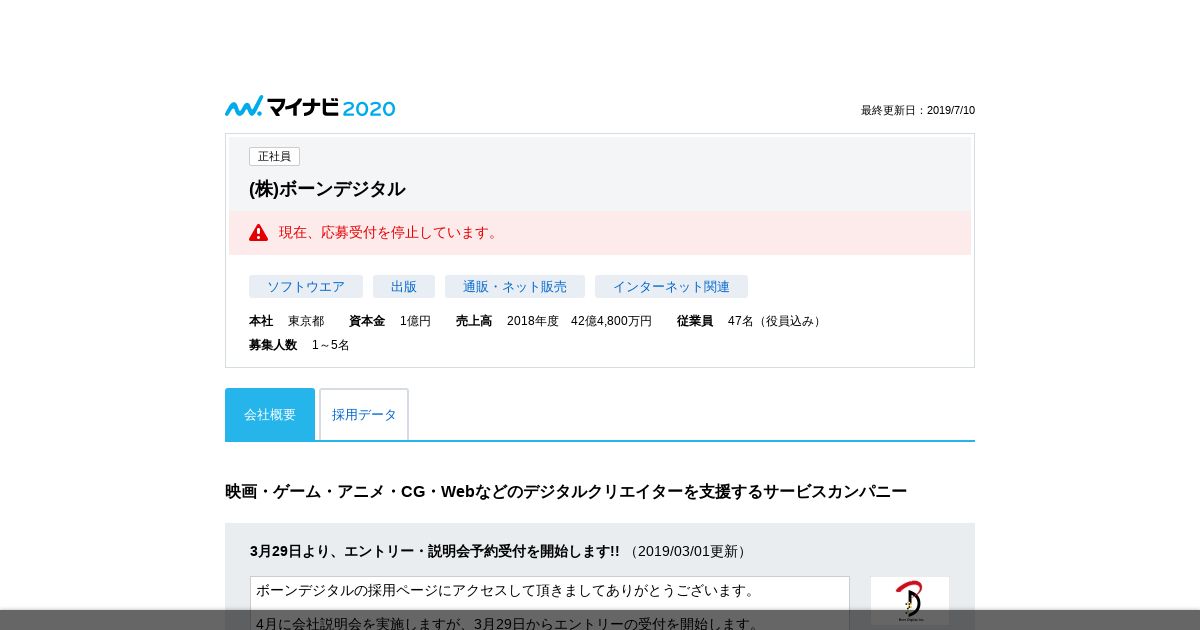Open the 出版 industry tag
The height and width of the screenshot is (630, 1200).
tap(404, 287)
